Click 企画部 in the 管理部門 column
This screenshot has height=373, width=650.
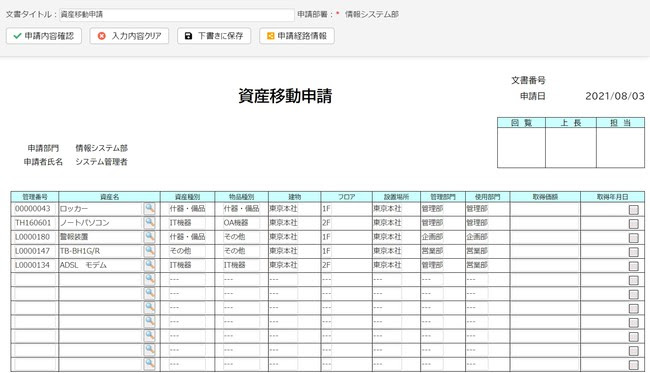[432, 237]
